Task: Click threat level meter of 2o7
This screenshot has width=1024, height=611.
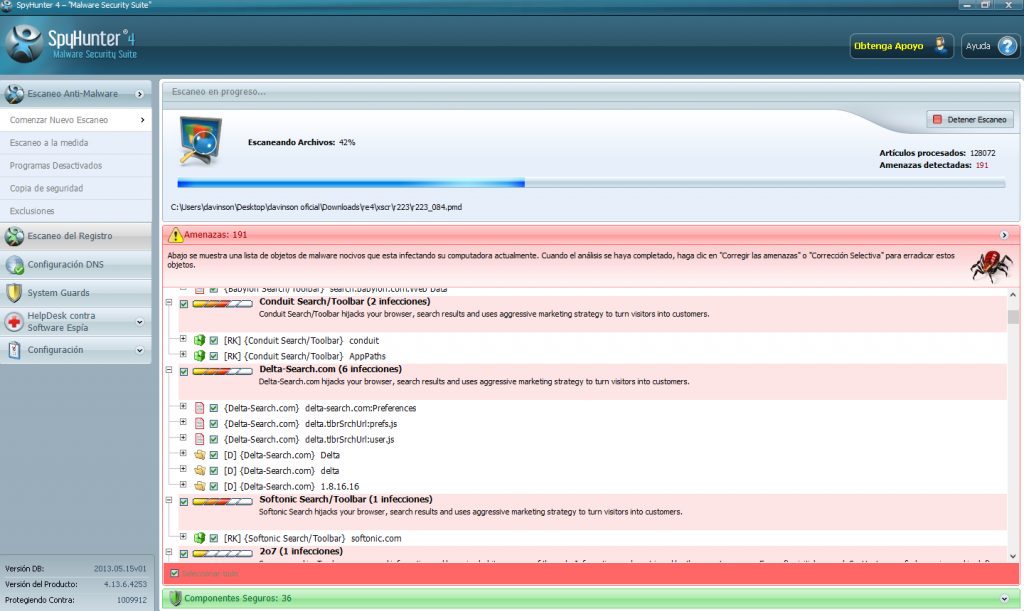Action: coord(222,554)
